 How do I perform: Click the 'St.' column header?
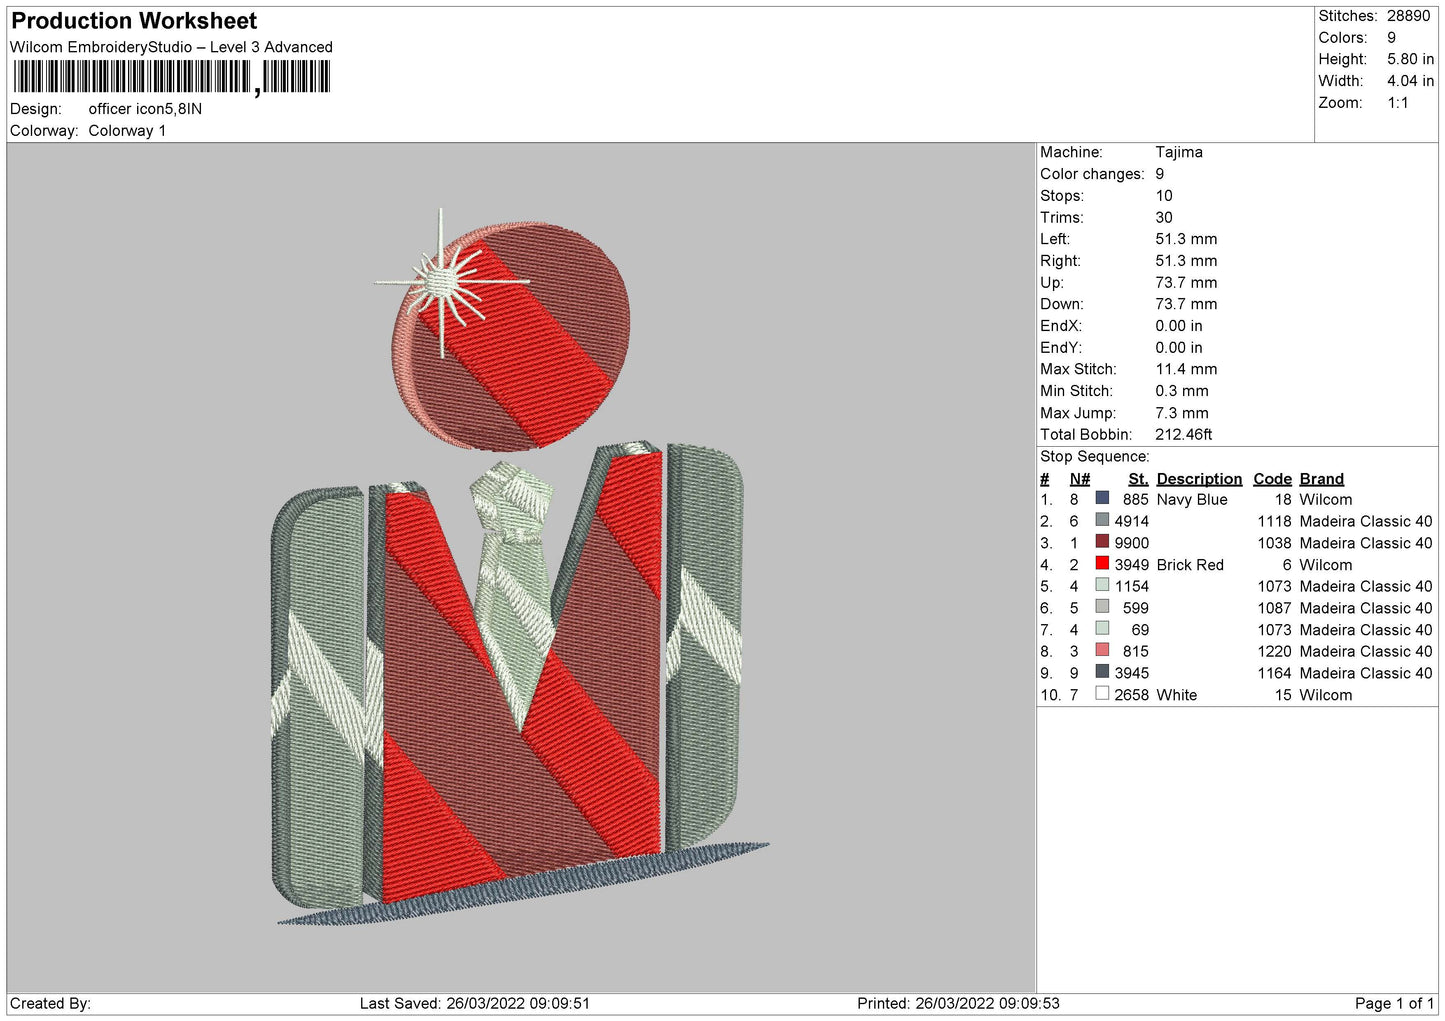pyautogui.click(x=1138, y=479)
